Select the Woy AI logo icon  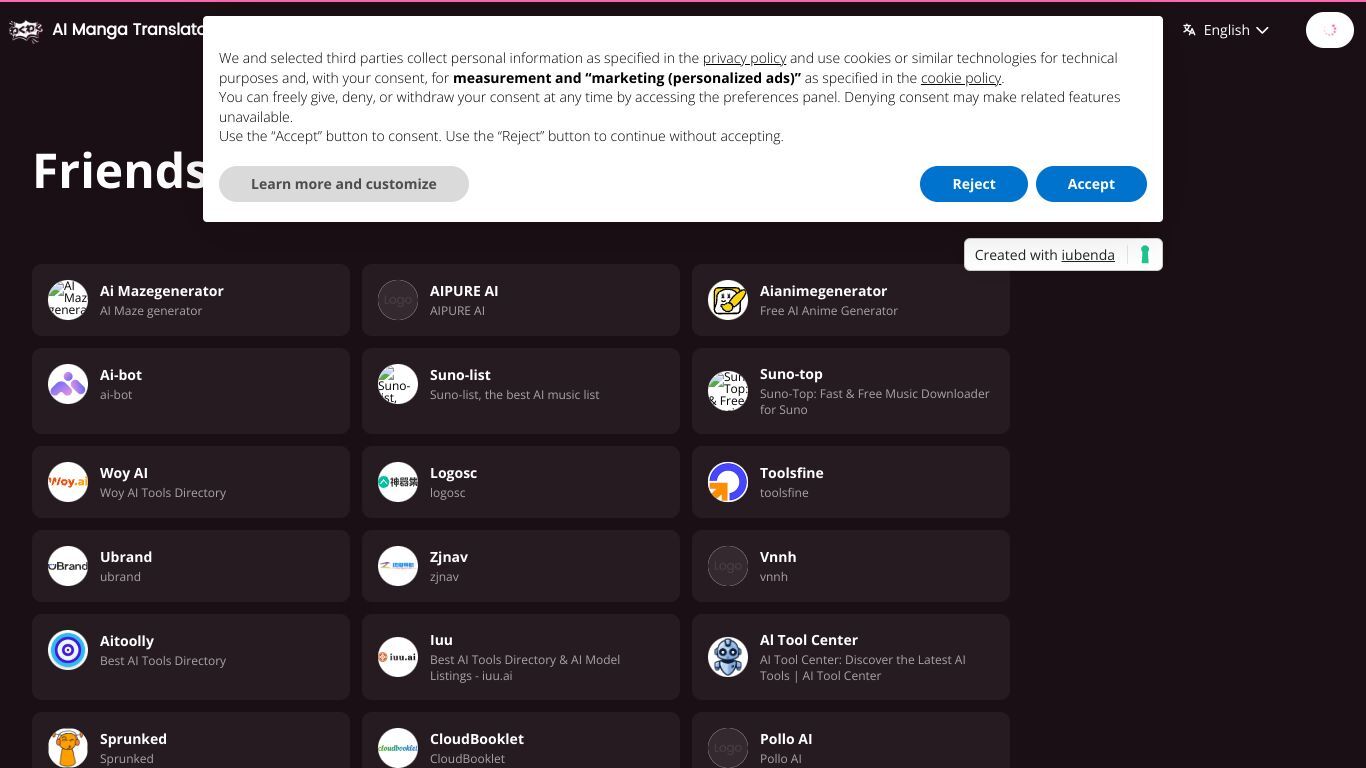[68, 482]
